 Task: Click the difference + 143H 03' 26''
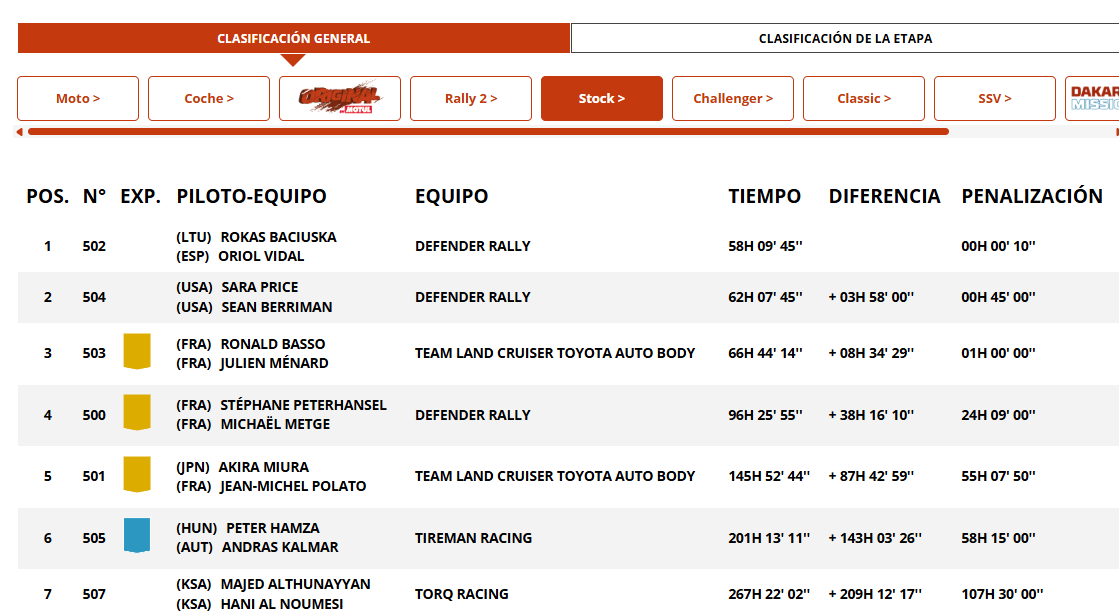coord(875,538)
